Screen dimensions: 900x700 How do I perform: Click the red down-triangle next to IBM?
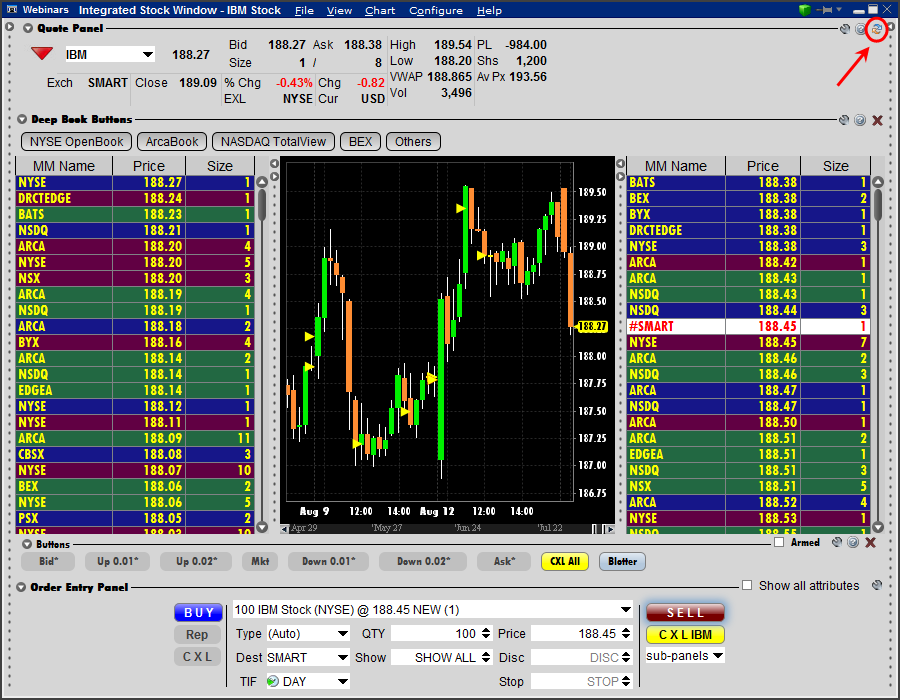coord(42,53)
